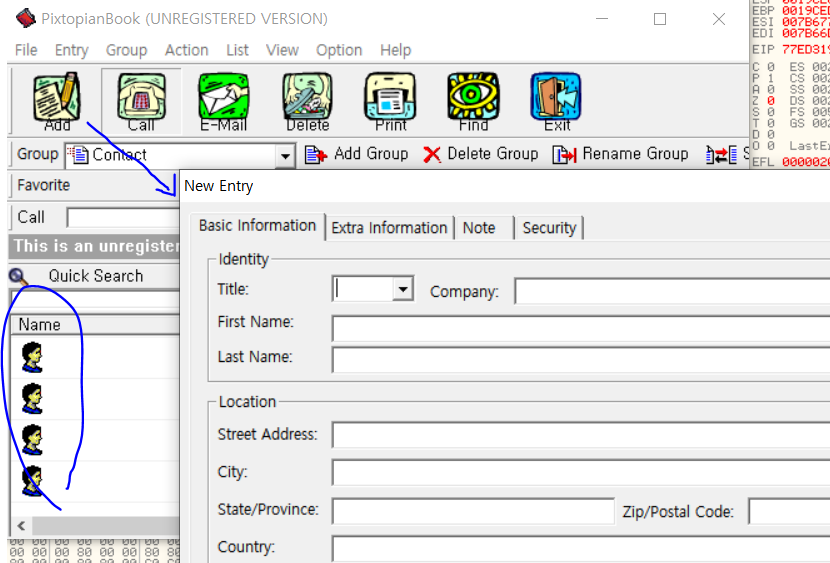Switch to the Security tab
830x563 pixels.
pos(549,228)
